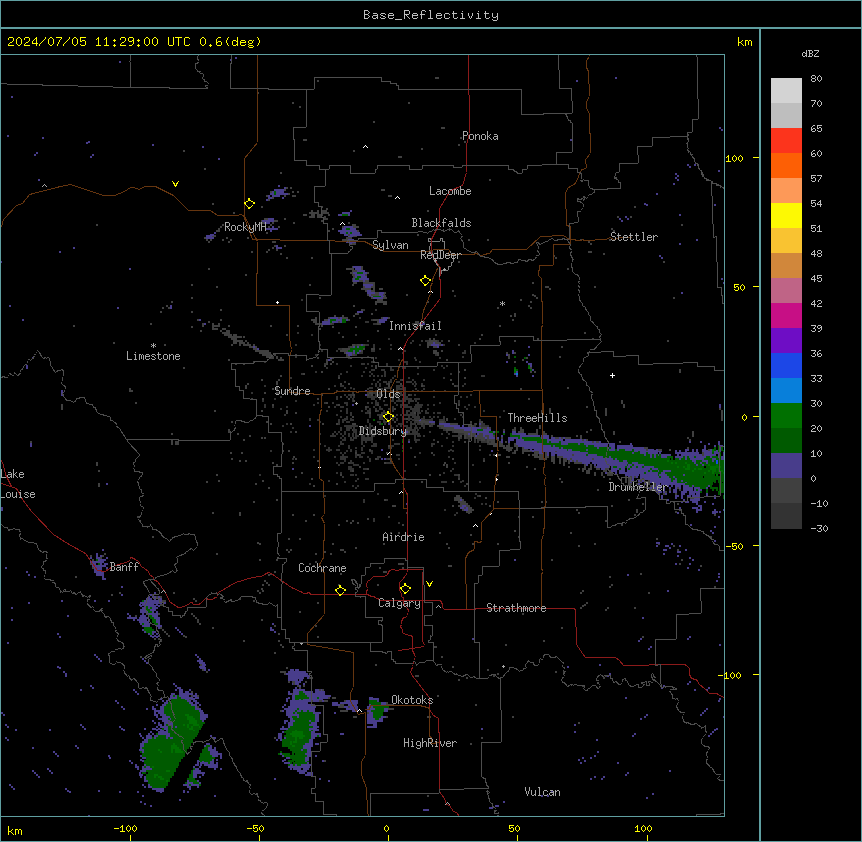Image resolution: width=862 pixels, height=842 pixels.
Task: Select the magenta 39-42 dBZ legend swatch
Action: pyautogui.click(x=786, y=315)
